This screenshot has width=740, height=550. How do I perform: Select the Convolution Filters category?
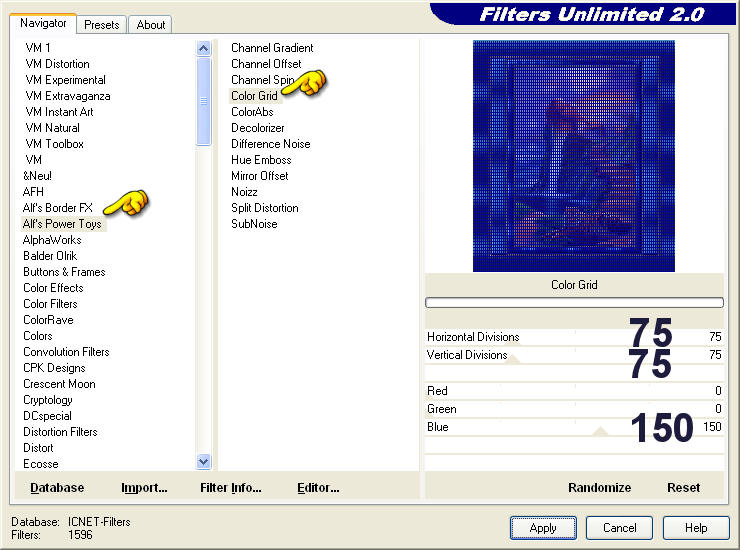coord(66,352)
